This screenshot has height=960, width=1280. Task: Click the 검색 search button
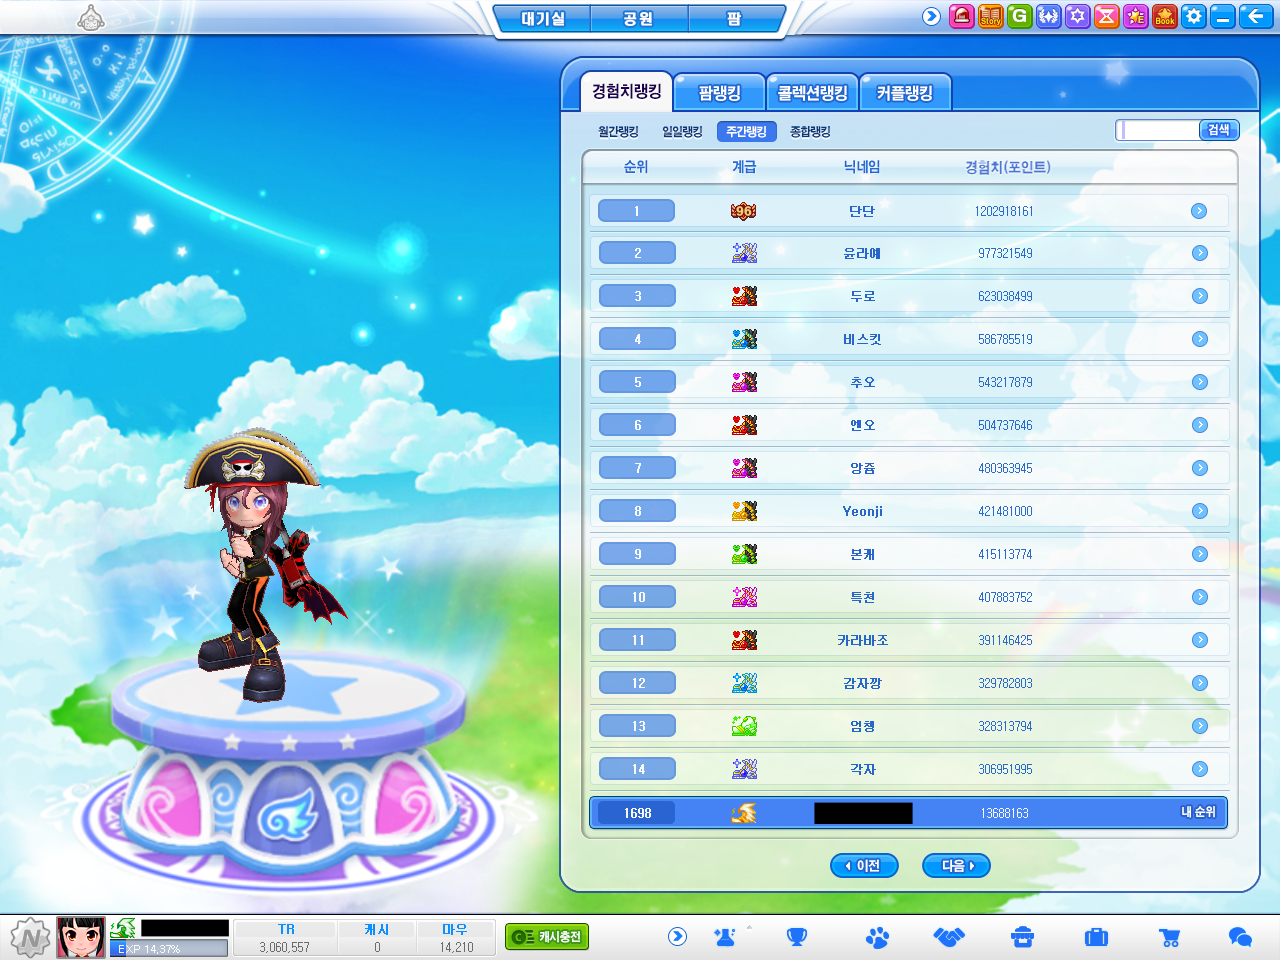[x=1219, y=130]
